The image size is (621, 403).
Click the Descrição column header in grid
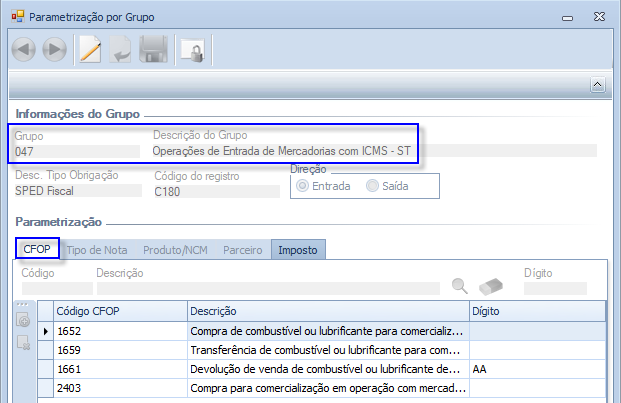pos(328,311)
